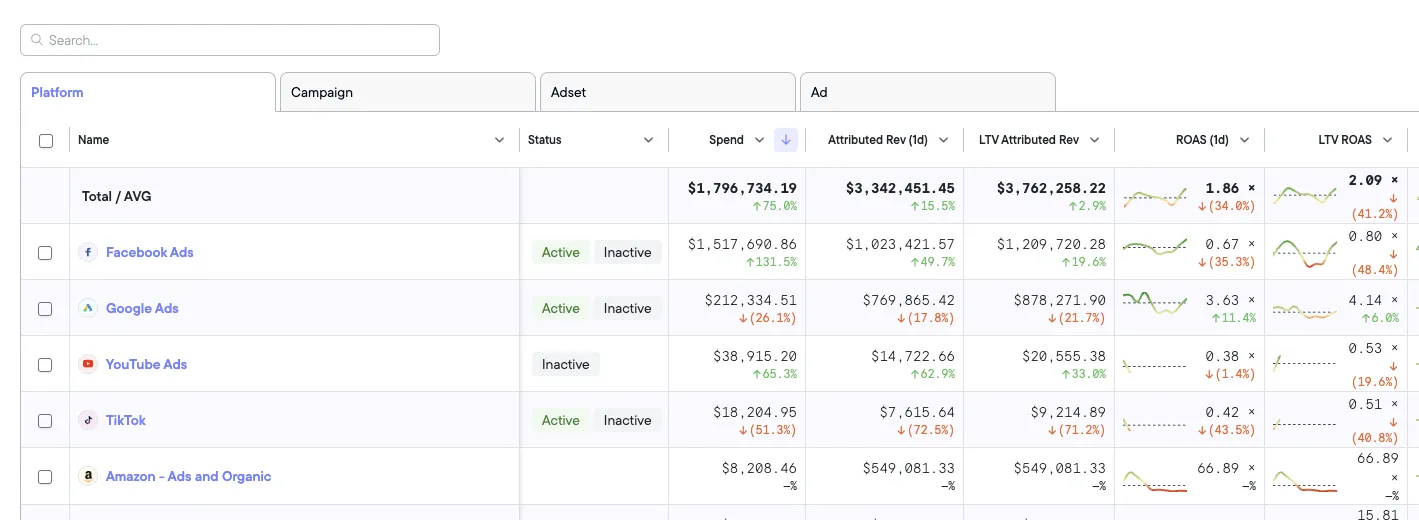Click Inactive status badge for Google Ads

[628, 308]
